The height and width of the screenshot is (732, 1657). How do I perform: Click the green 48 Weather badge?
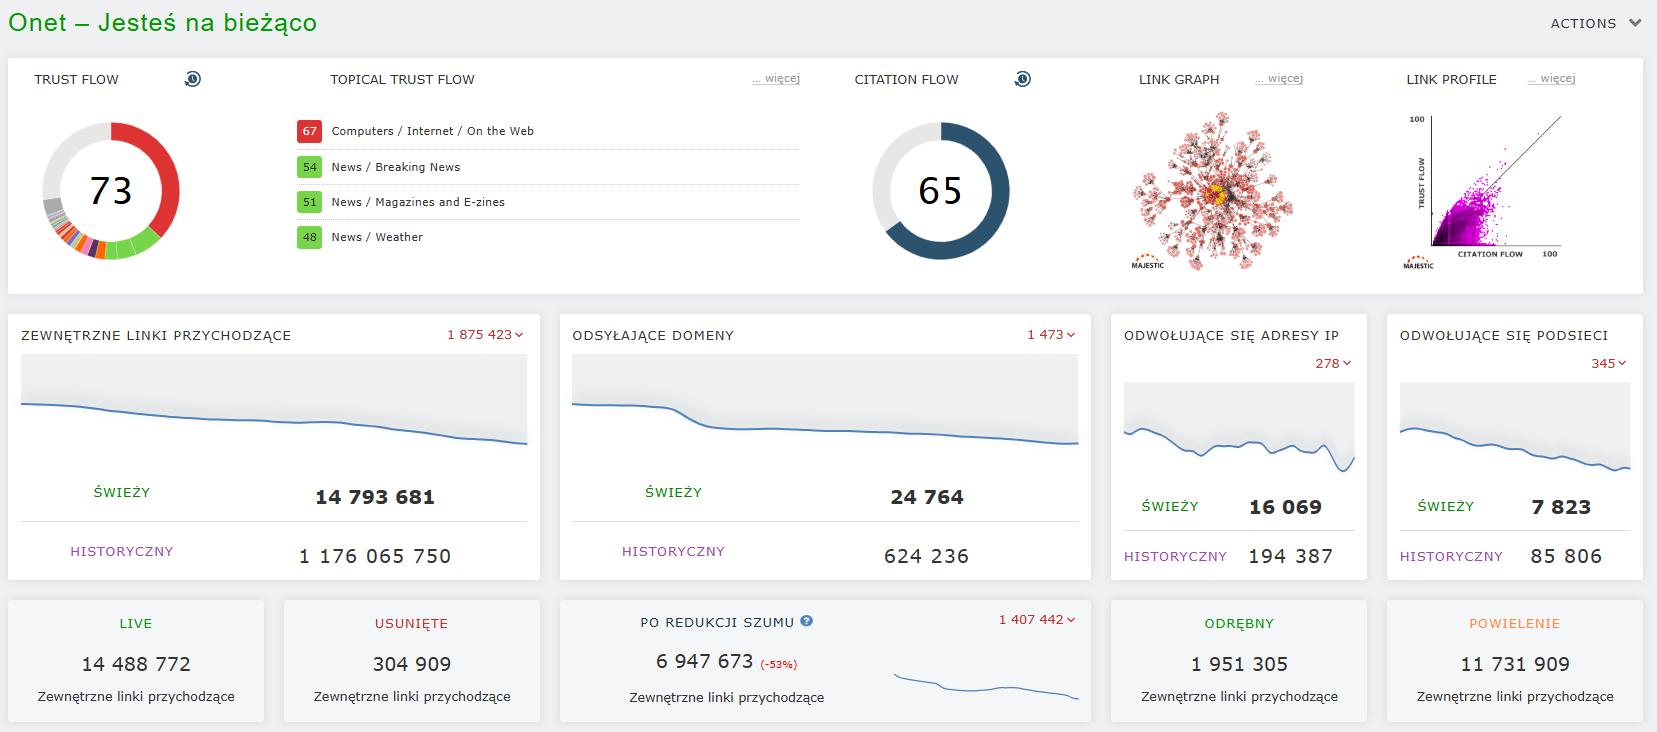tap(310, 237)
